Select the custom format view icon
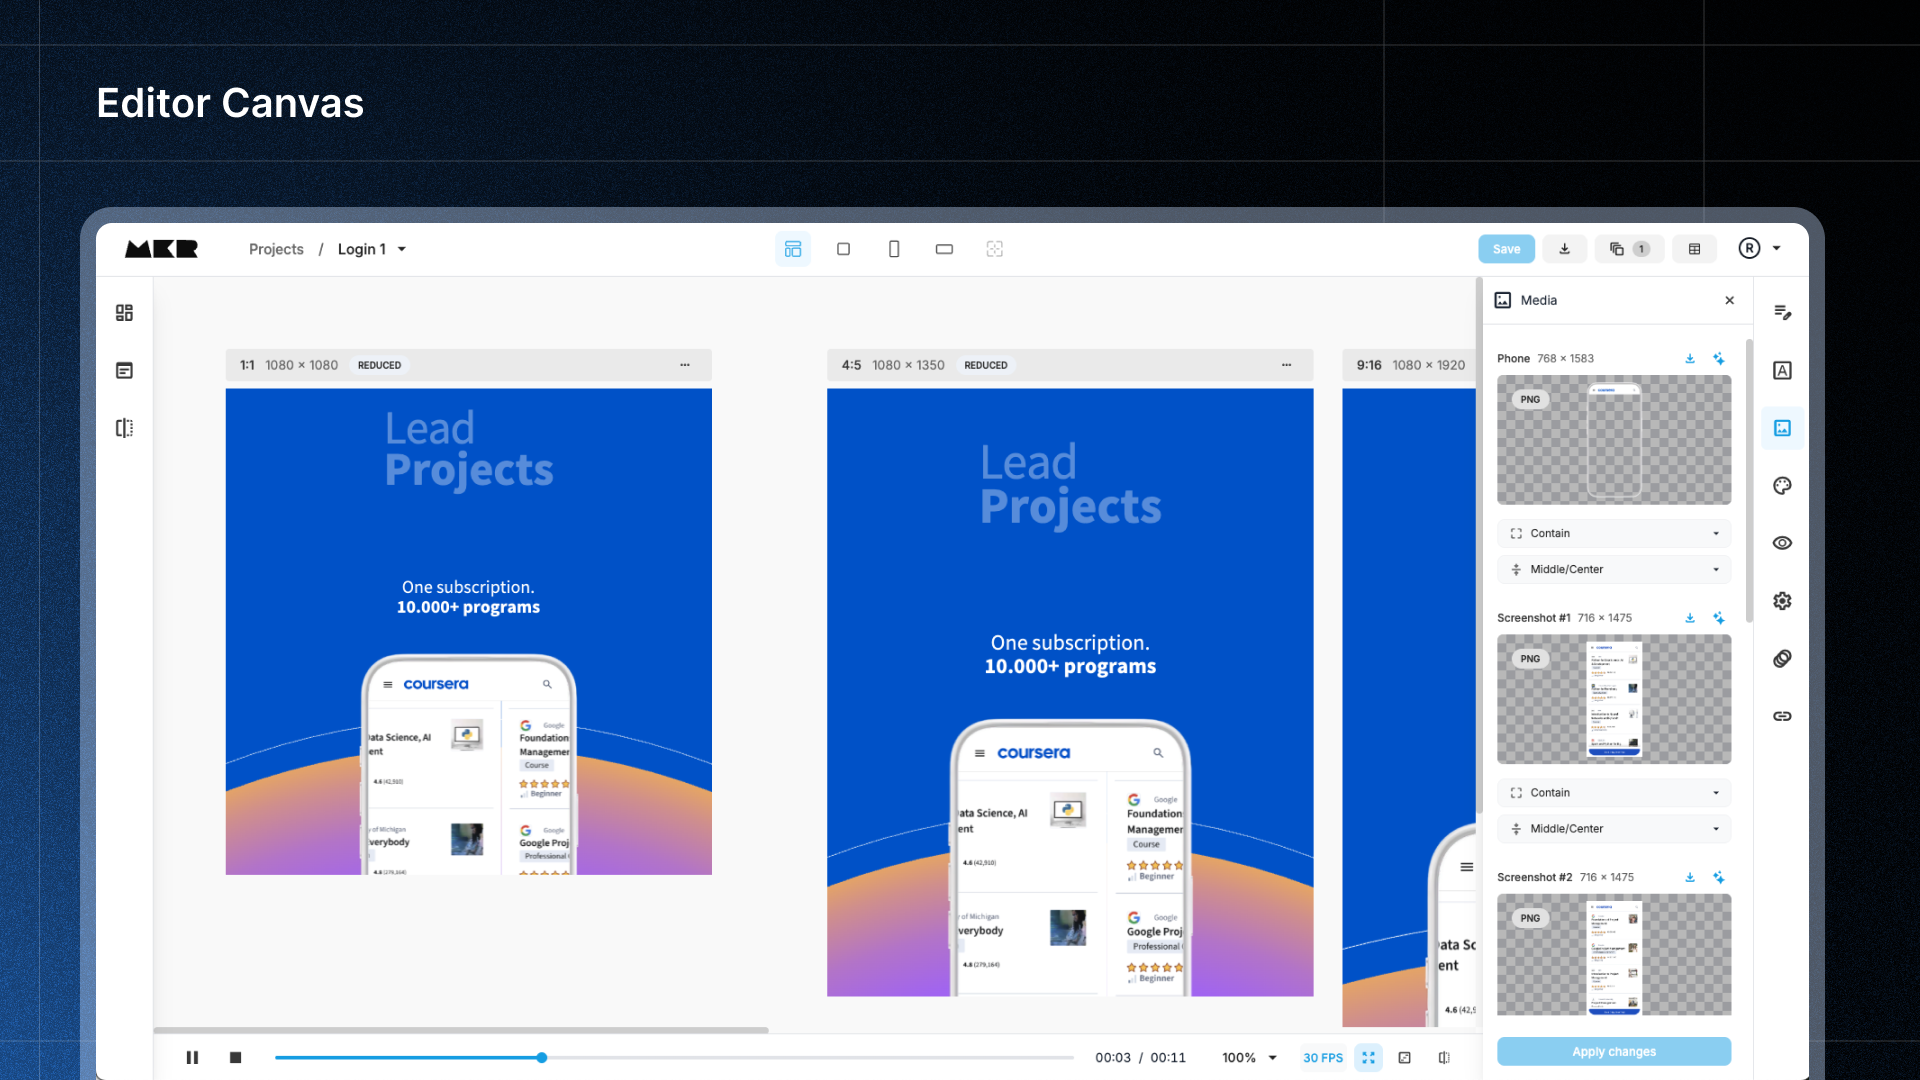Viewport: 1920px width, 1080px height. click(995, 249)
